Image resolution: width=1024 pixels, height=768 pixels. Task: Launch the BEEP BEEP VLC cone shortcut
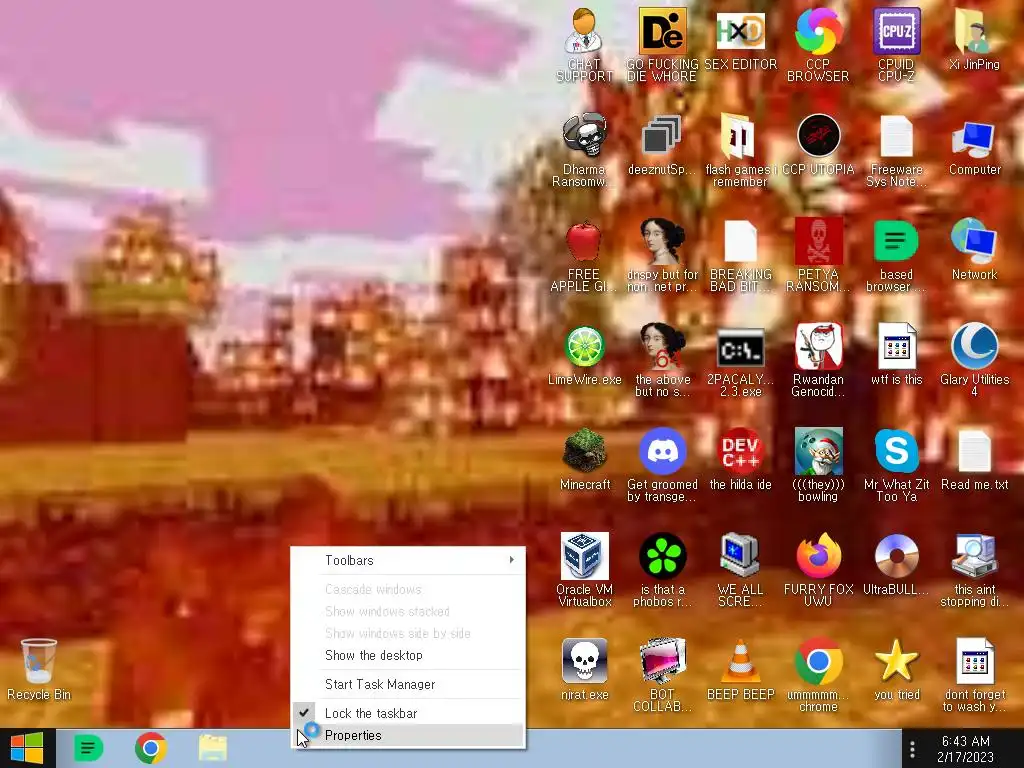click(x=740, y=670)
